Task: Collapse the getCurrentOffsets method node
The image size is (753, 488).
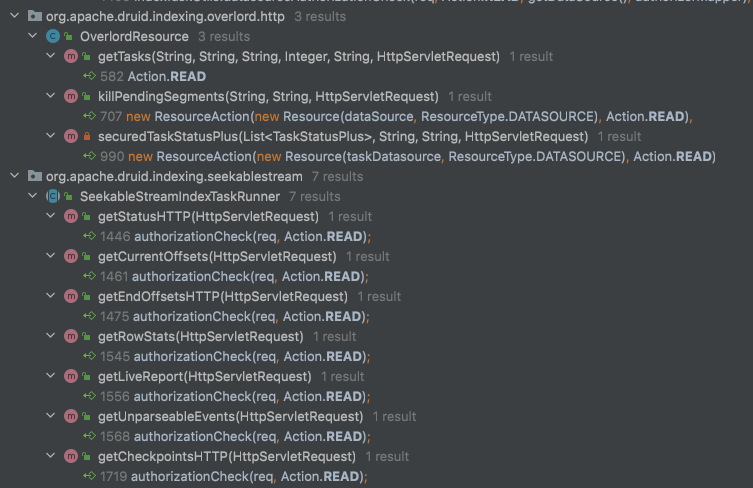Action: tap(50, 256)
